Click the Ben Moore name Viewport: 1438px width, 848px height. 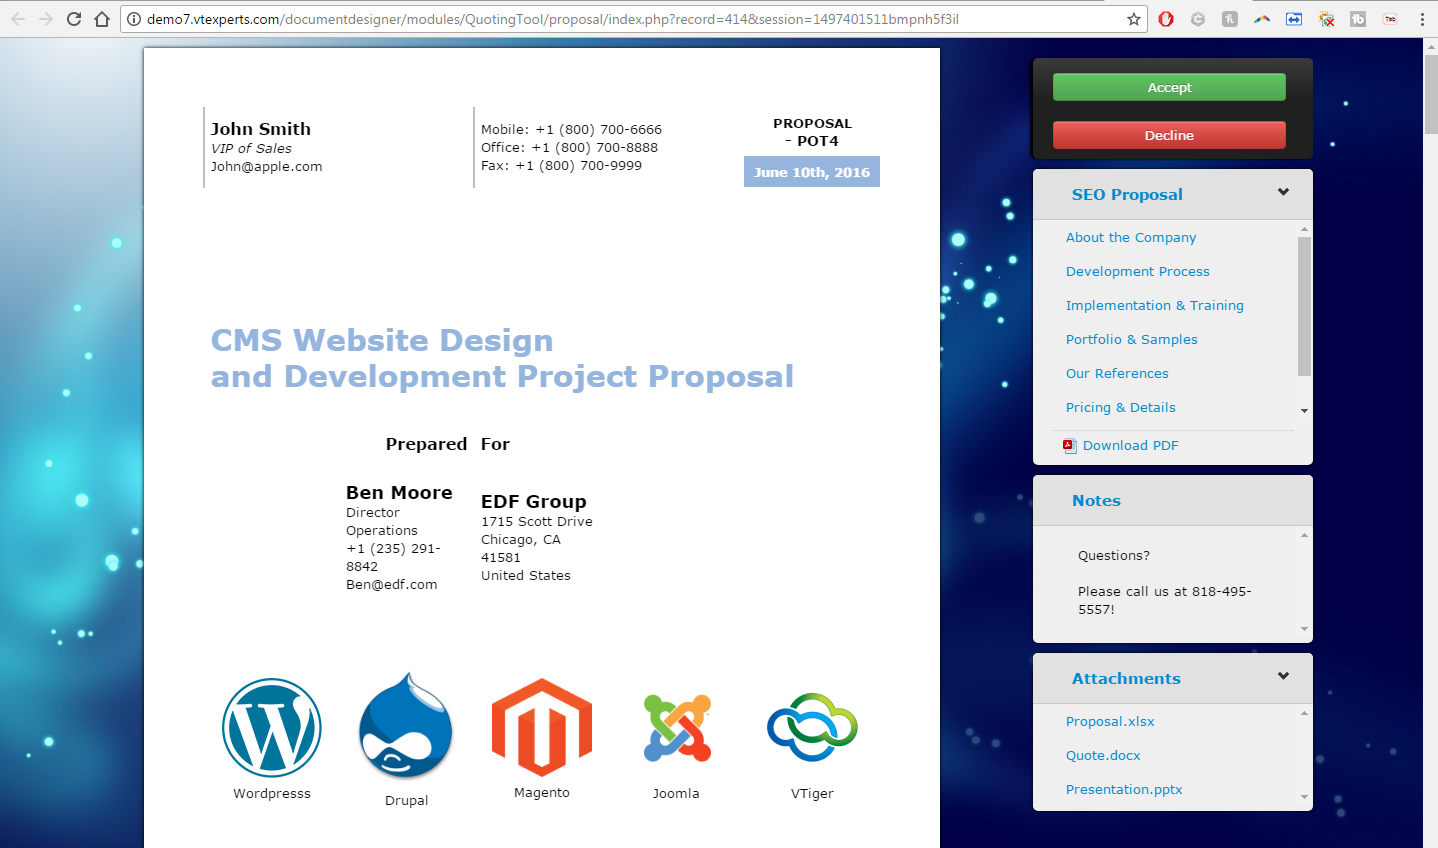pyautogui.click(x=399, y=492)
